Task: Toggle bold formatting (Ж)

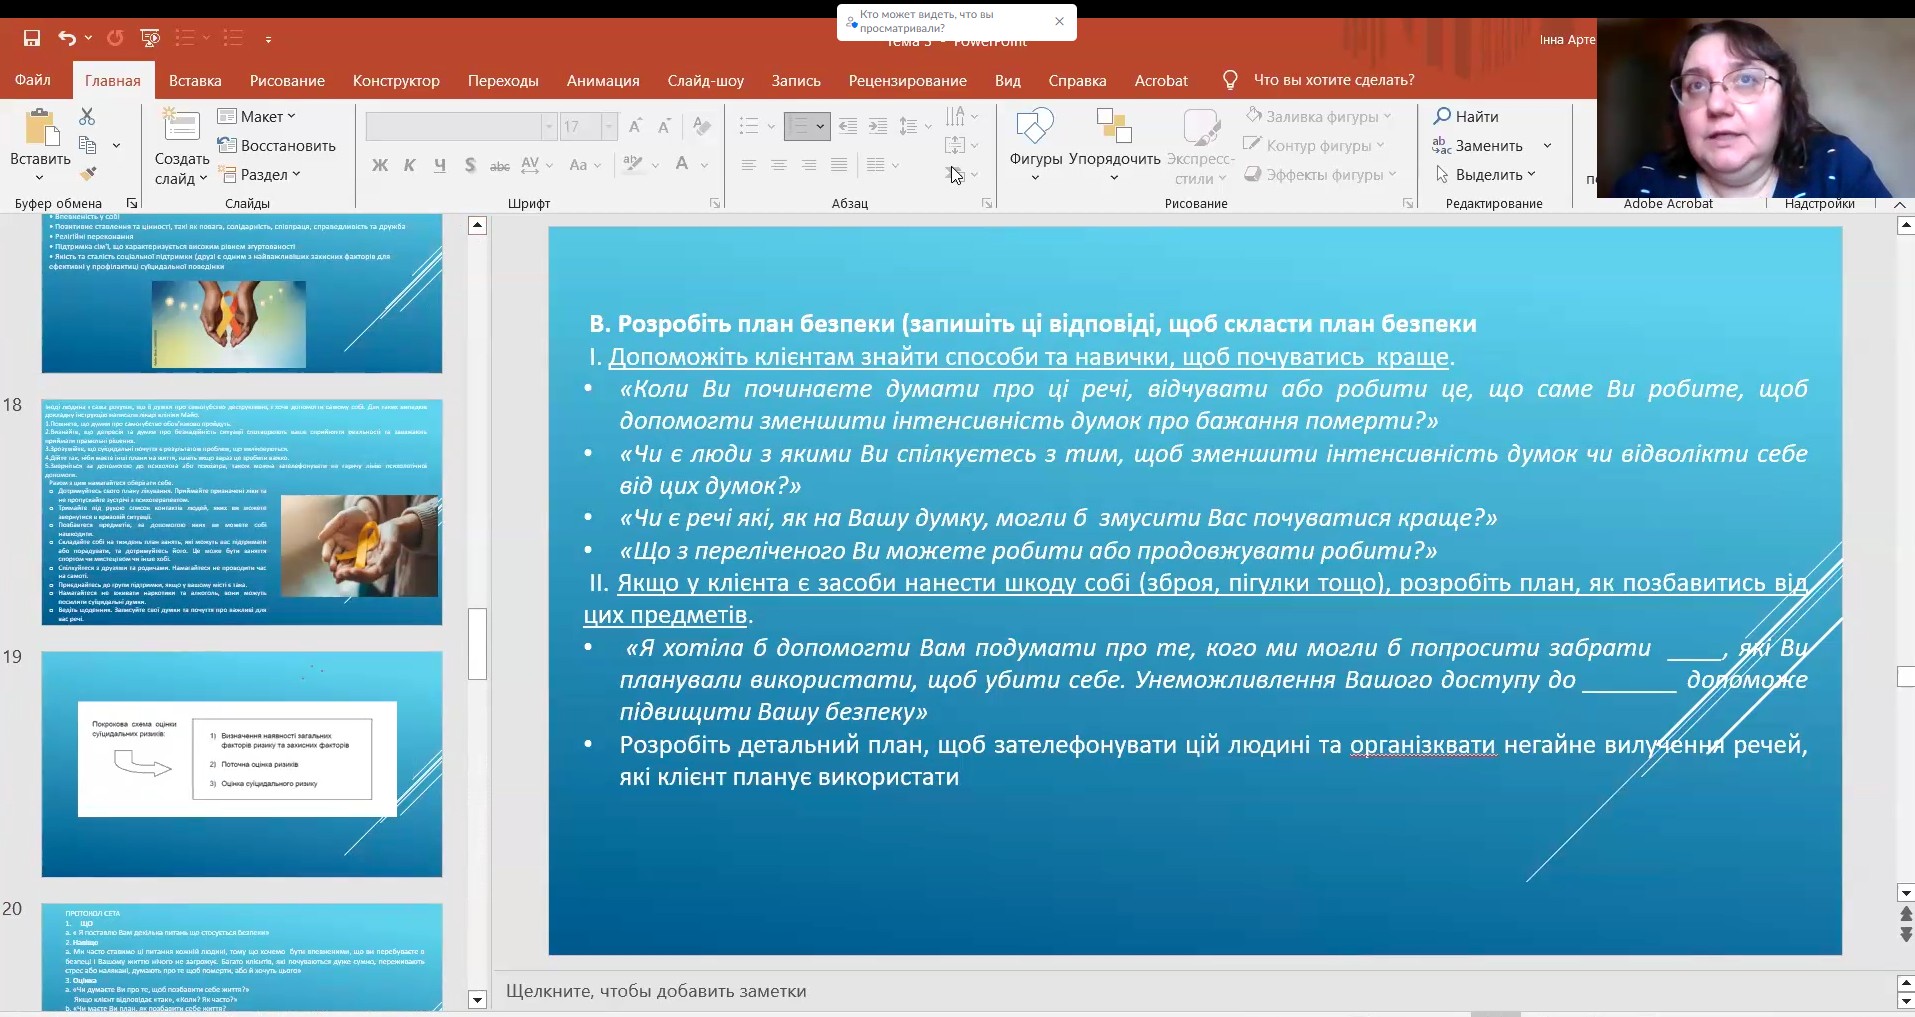Action: tap(380, 165)
